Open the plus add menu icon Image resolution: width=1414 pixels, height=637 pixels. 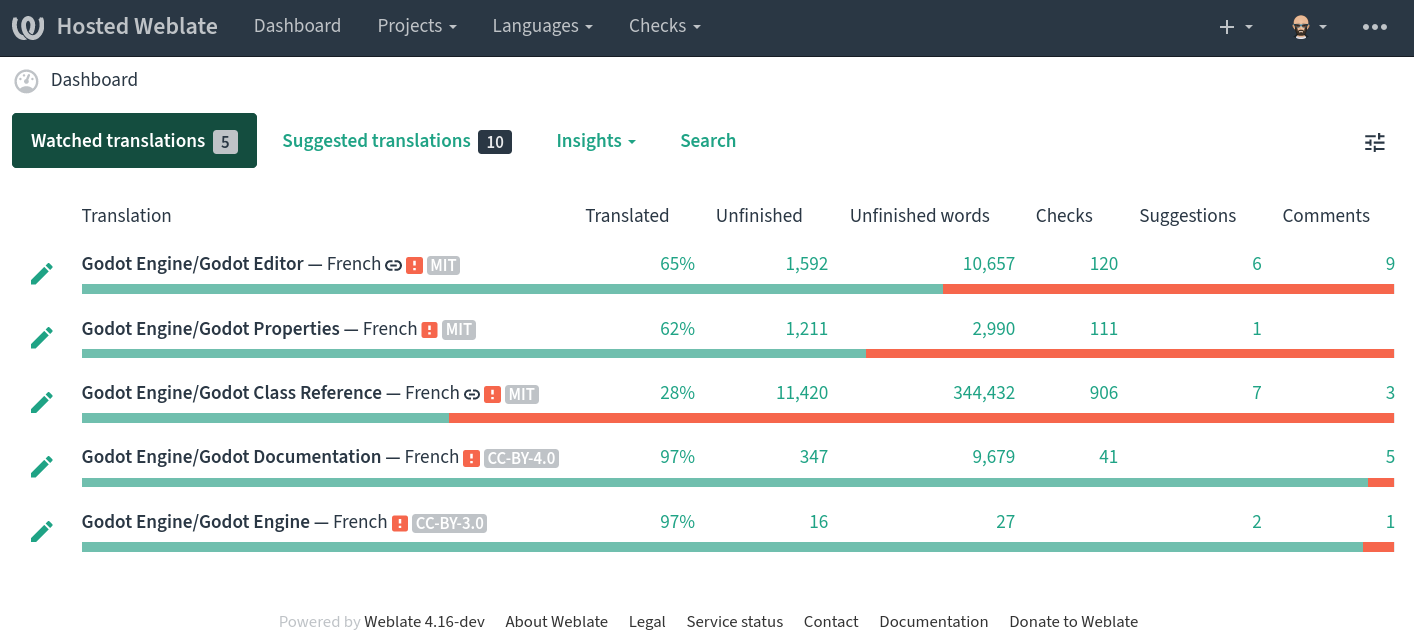pyautogui.click(x=1236, y=27)
